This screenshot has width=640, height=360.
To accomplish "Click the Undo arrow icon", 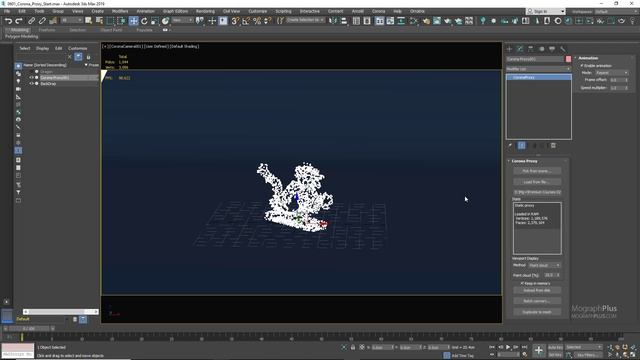I will pyautogui.click(x=8, y=21).
